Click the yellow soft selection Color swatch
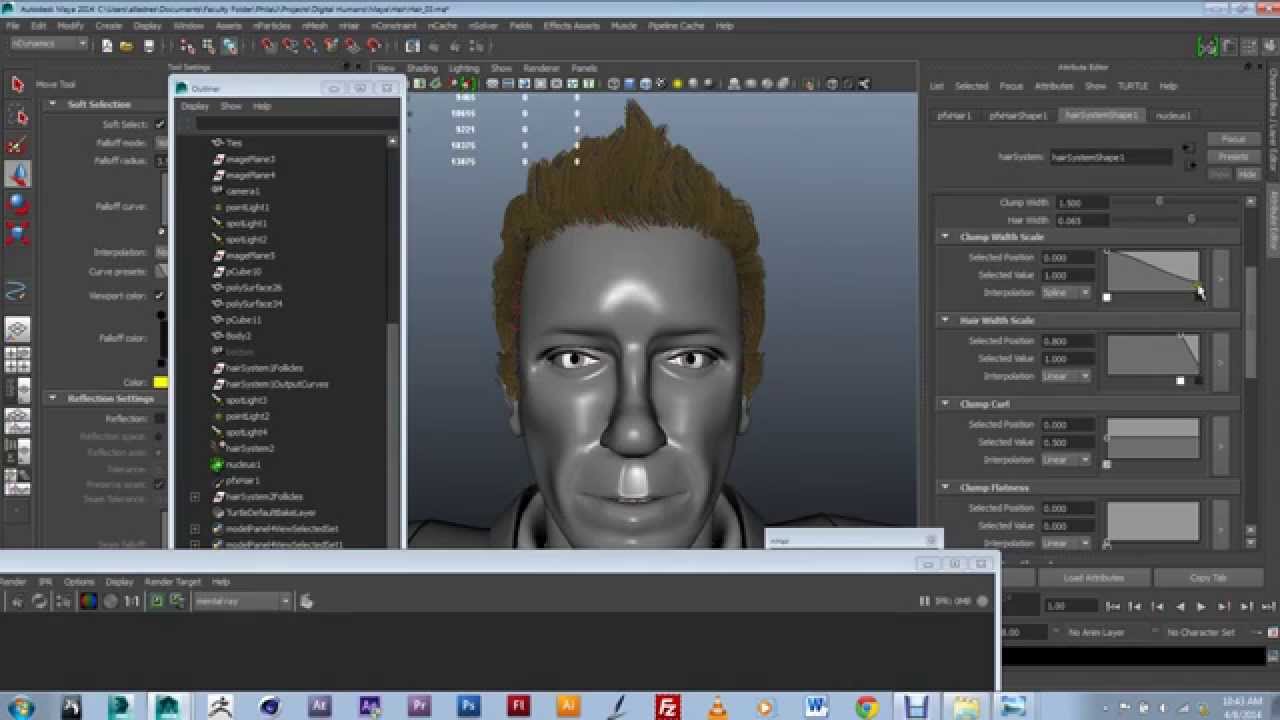This screenshot has height=720, width=1280. (x=160, y=382)
